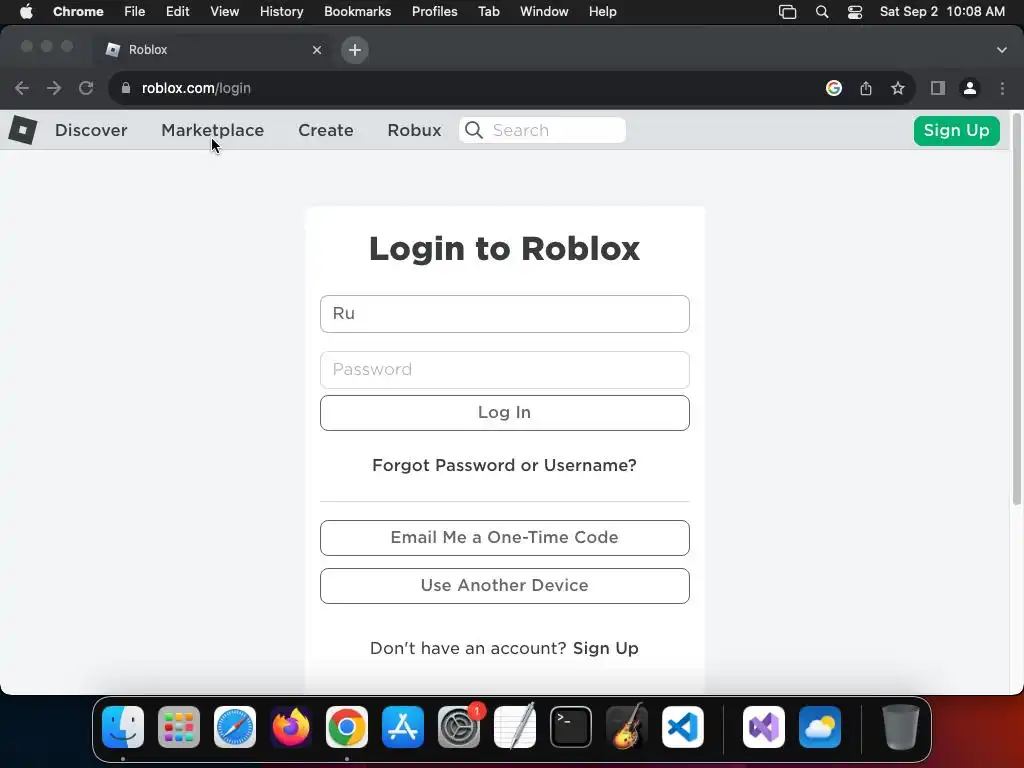
Task: Open Visual Studio from the dock
Action: 764,727
